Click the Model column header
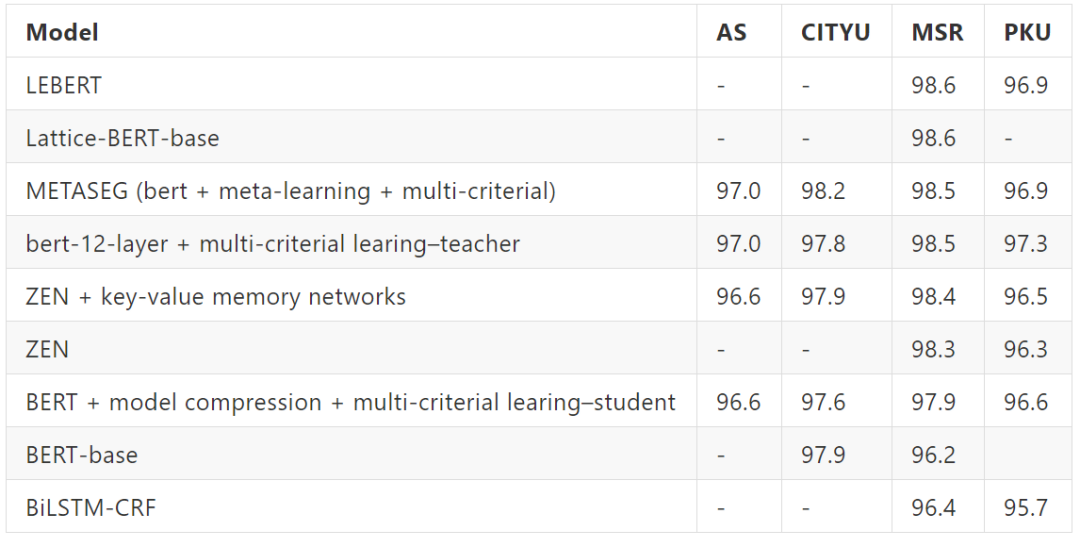1080x547 pixels. coord(62,32)
